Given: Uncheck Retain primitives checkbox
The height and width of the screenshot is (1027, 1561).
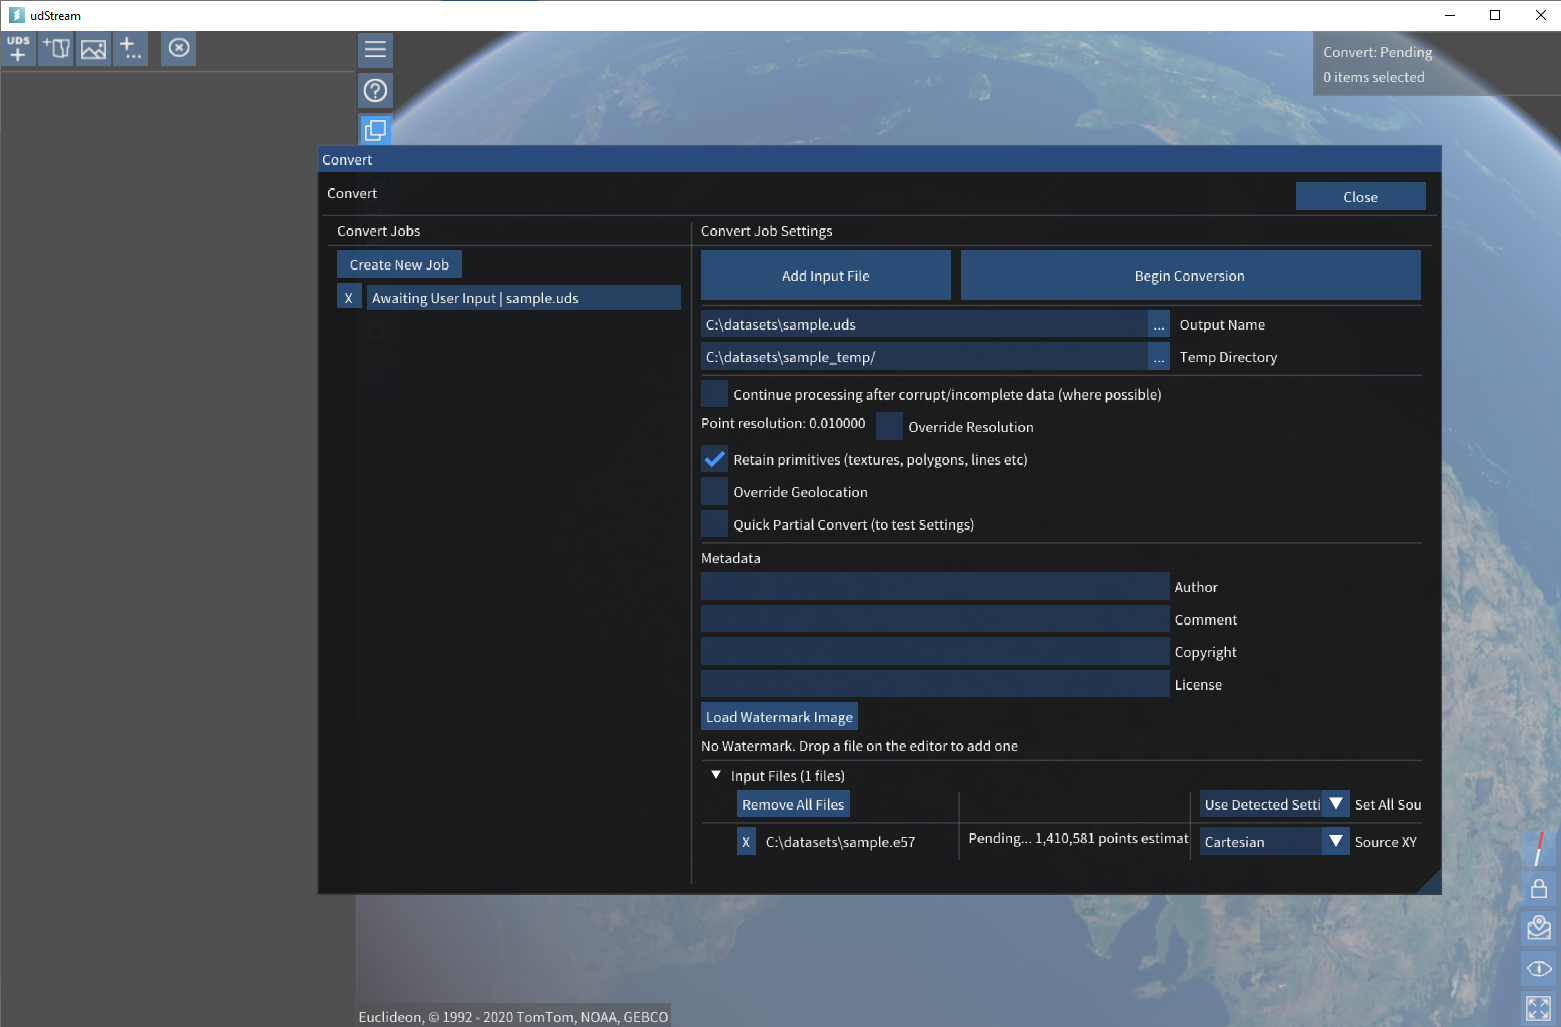Looking at the screenshot, I should click(x=715, y=459).
